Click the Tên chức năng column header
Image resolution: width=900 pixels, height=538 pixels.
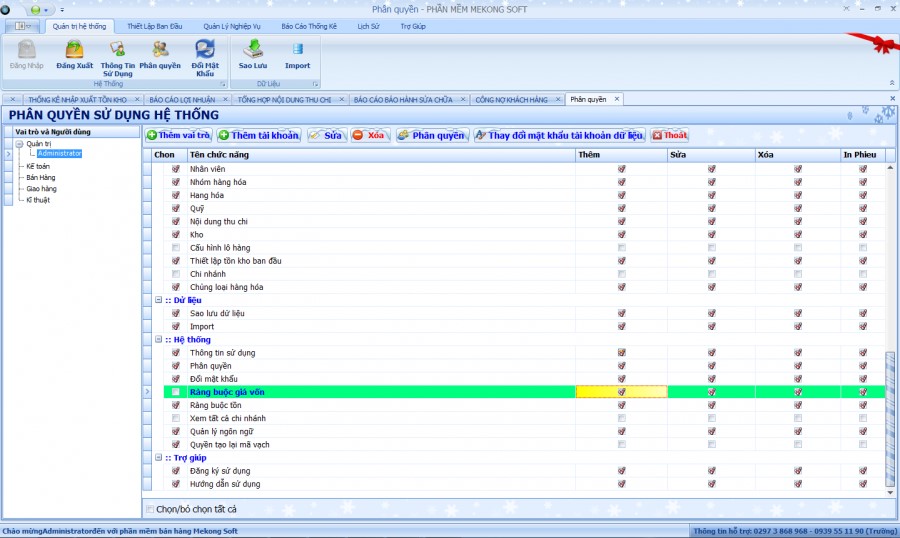(x=381, y=155)
